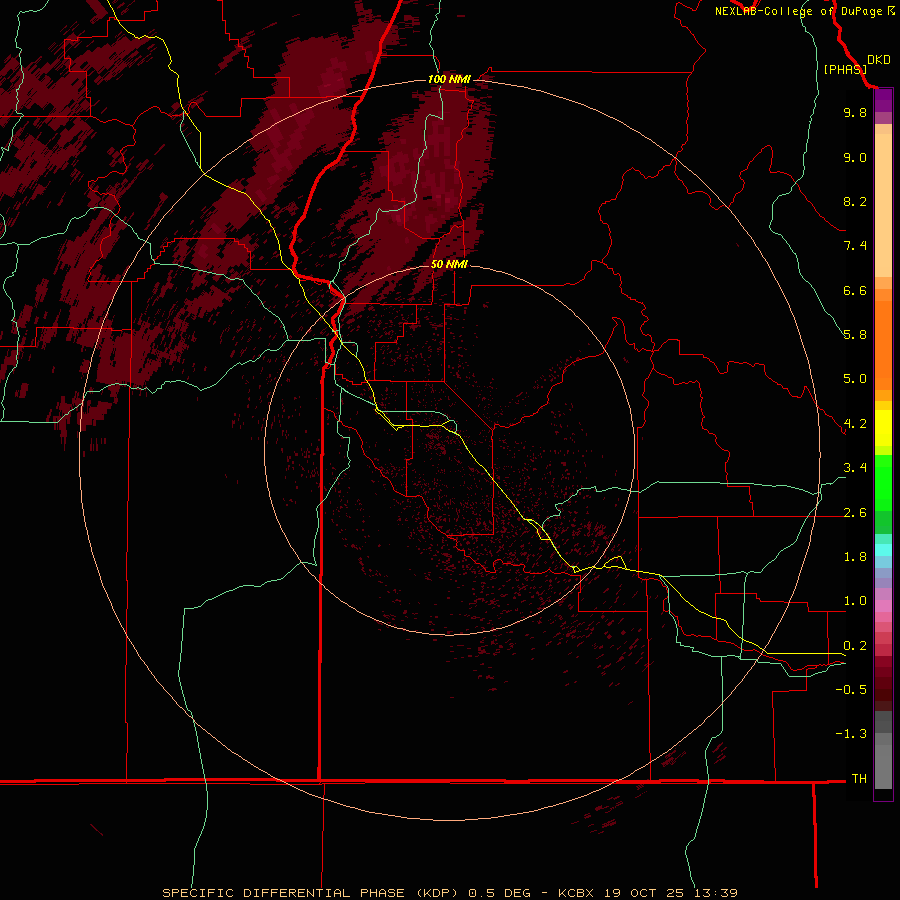This screenshot has height=900, width=900.
Task: Click the [PHAS] legend label
Action: pyautogui.click(x=845, y=69)
